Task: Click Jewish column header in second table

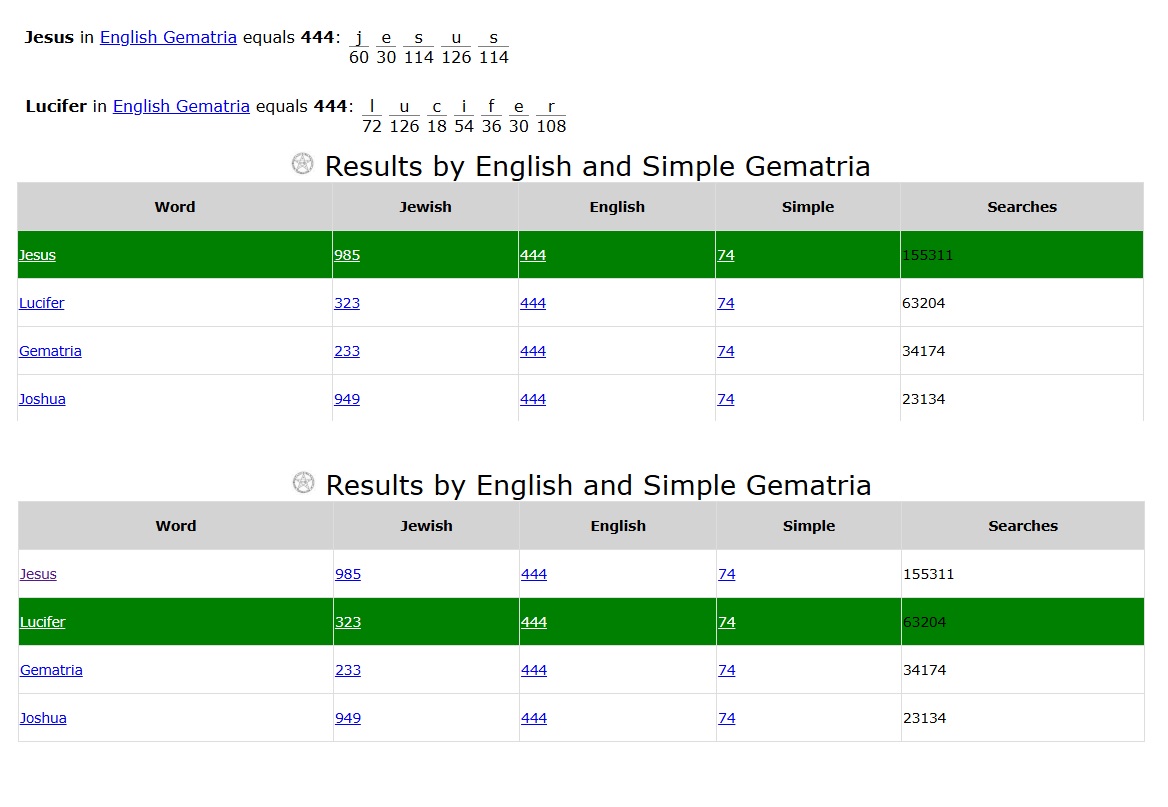Action: pyautogui.click(x=426, y=526)
